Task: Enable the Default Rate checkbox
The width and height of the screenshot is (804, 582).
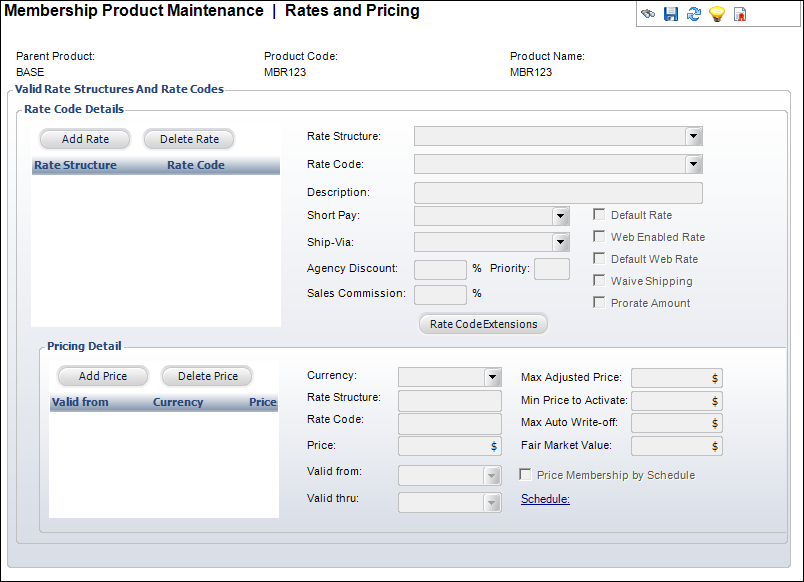Action: (598, 214)
